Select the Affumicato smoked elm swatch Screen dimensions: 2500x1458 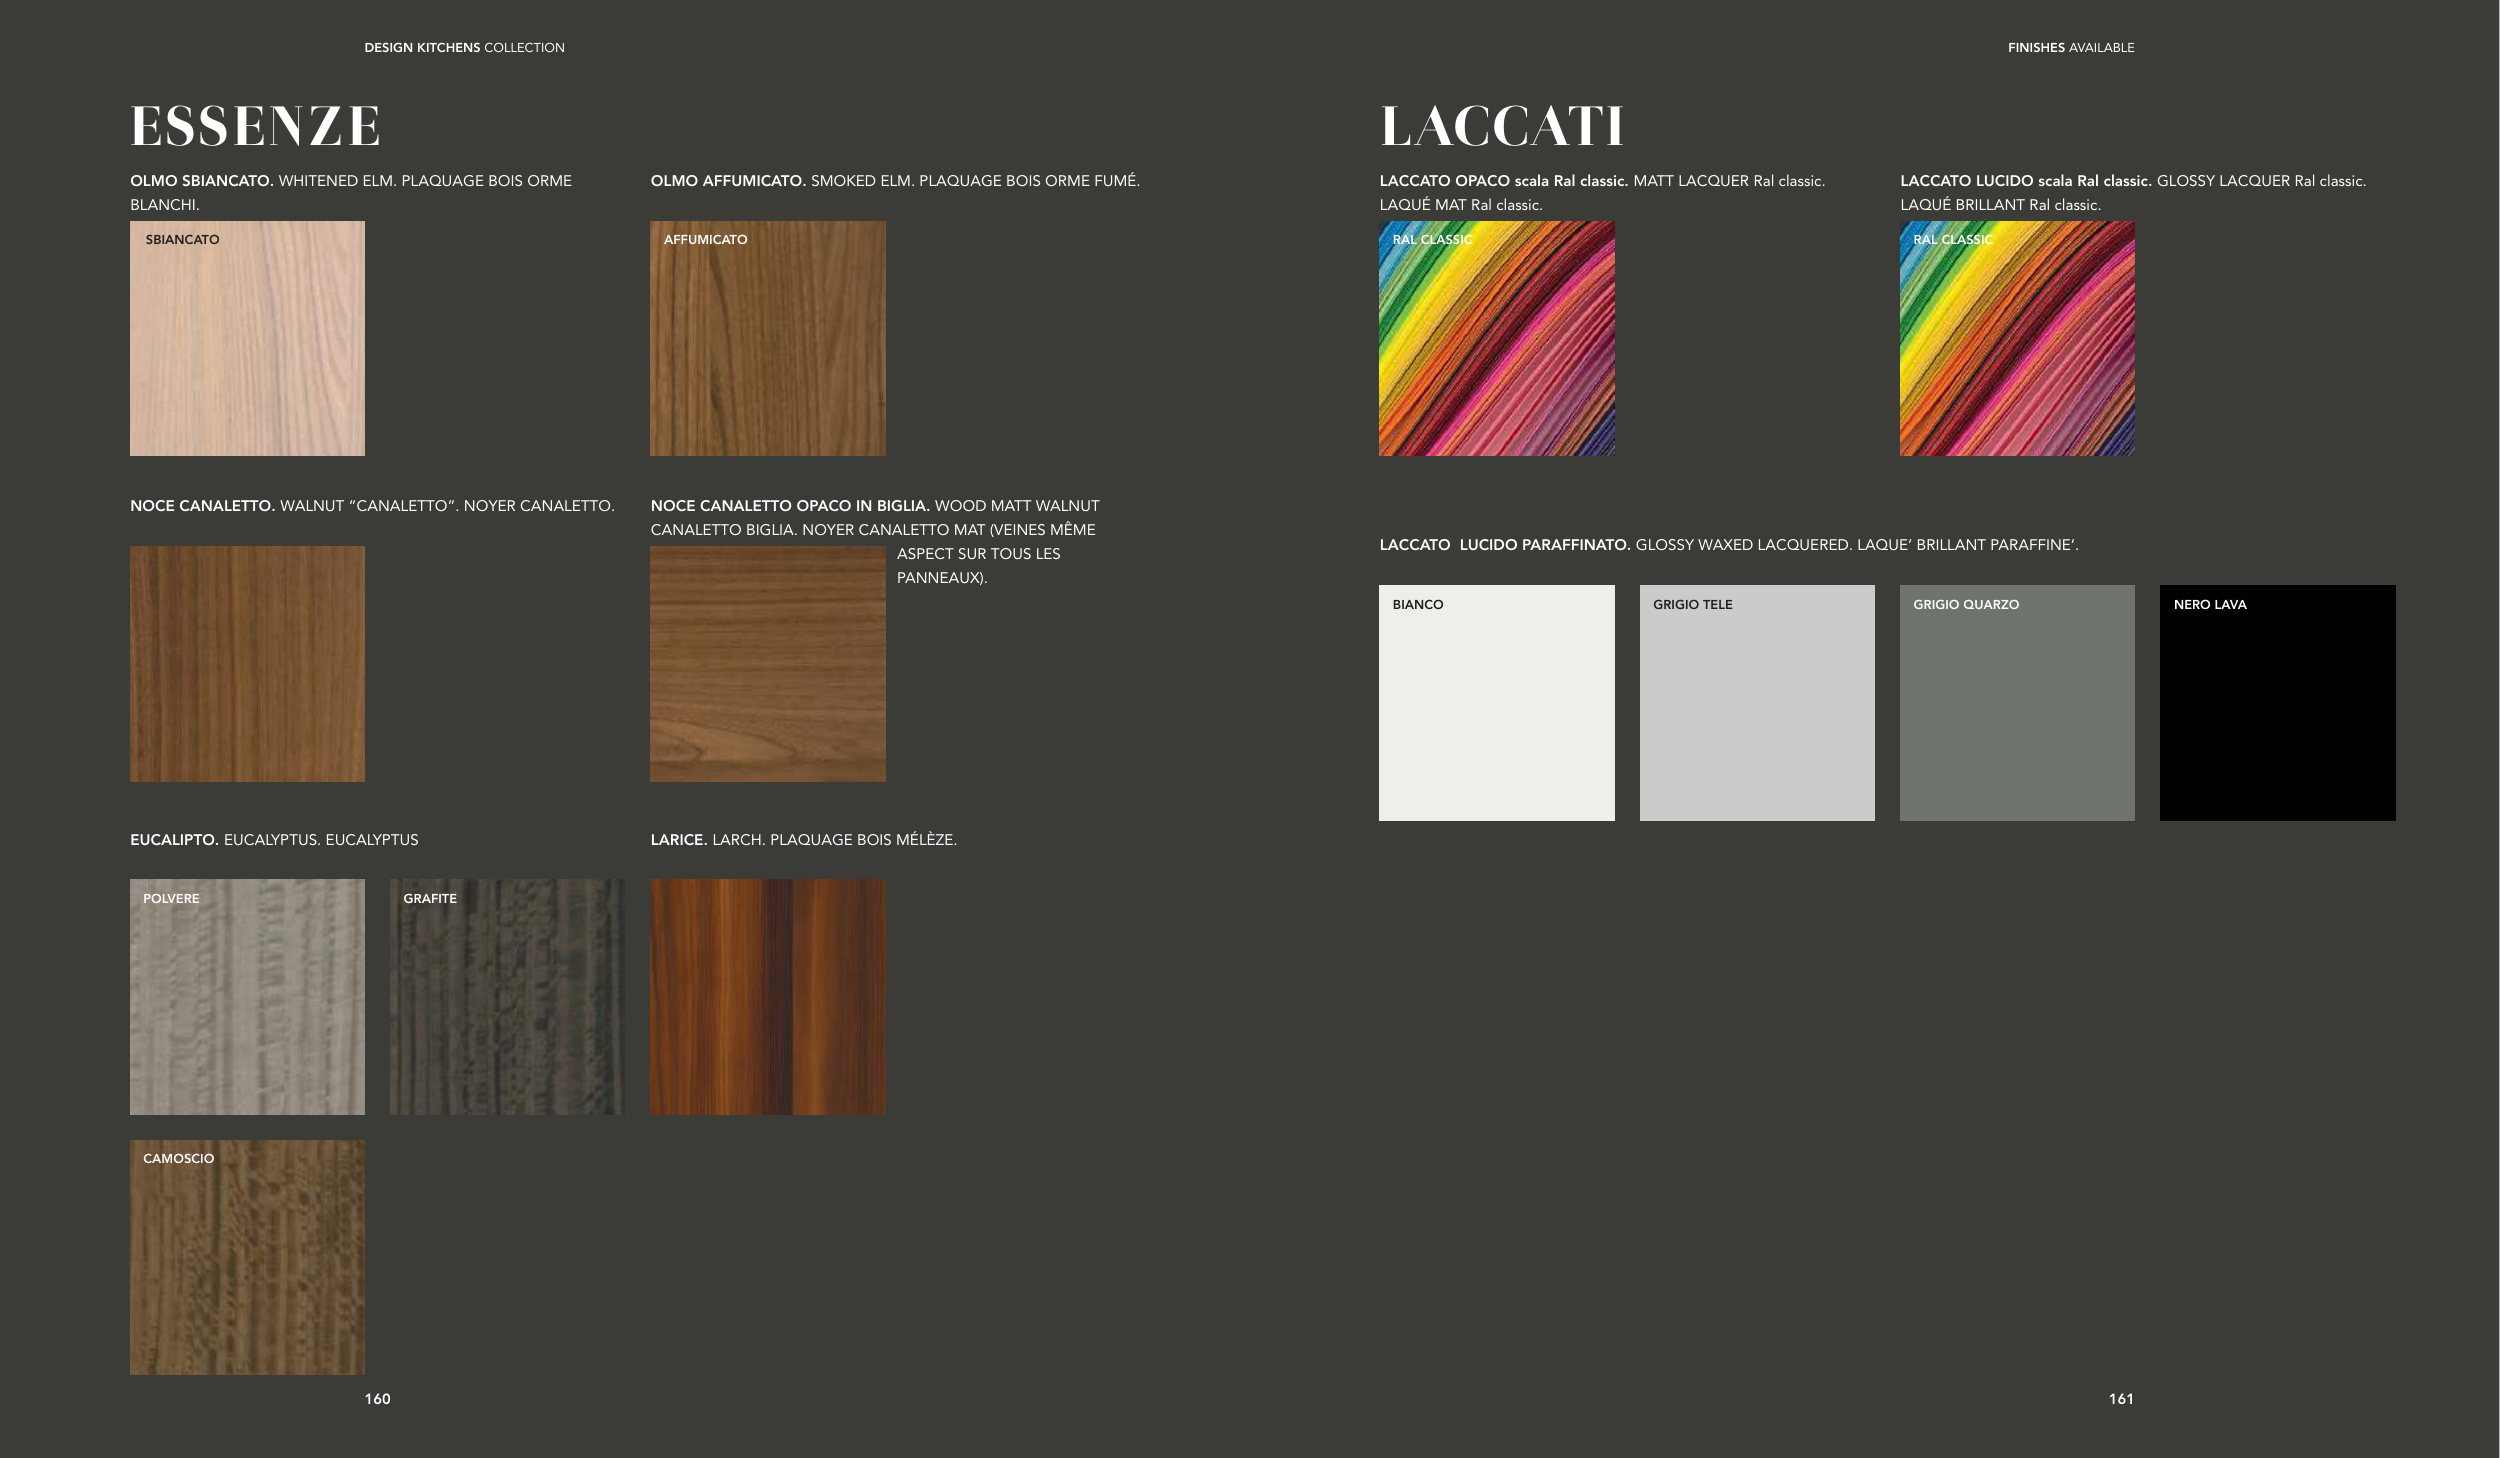click(767, 338)
